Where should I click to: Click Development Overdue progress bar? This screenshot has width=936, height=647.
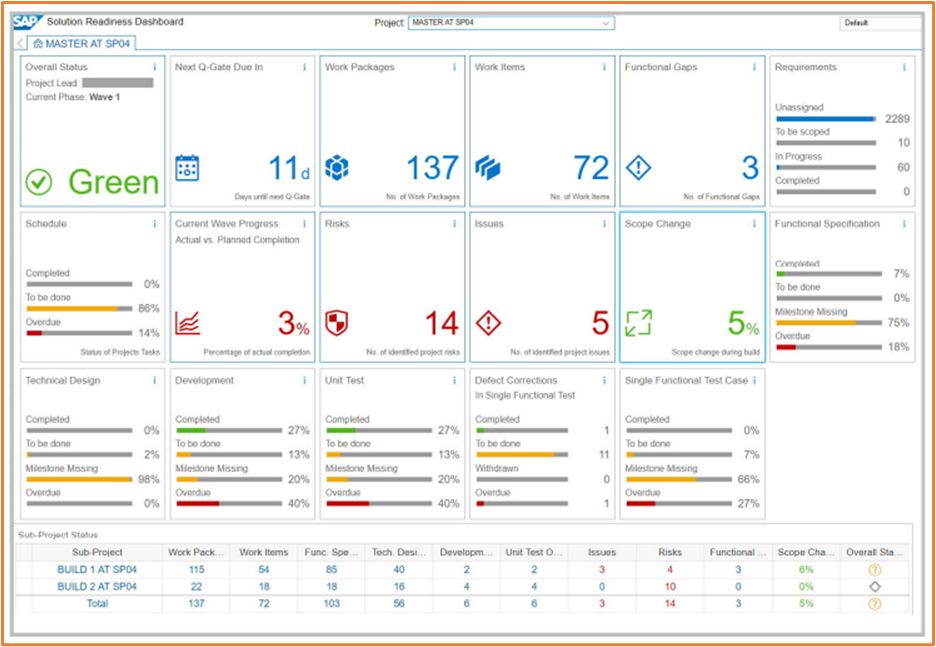229,504
